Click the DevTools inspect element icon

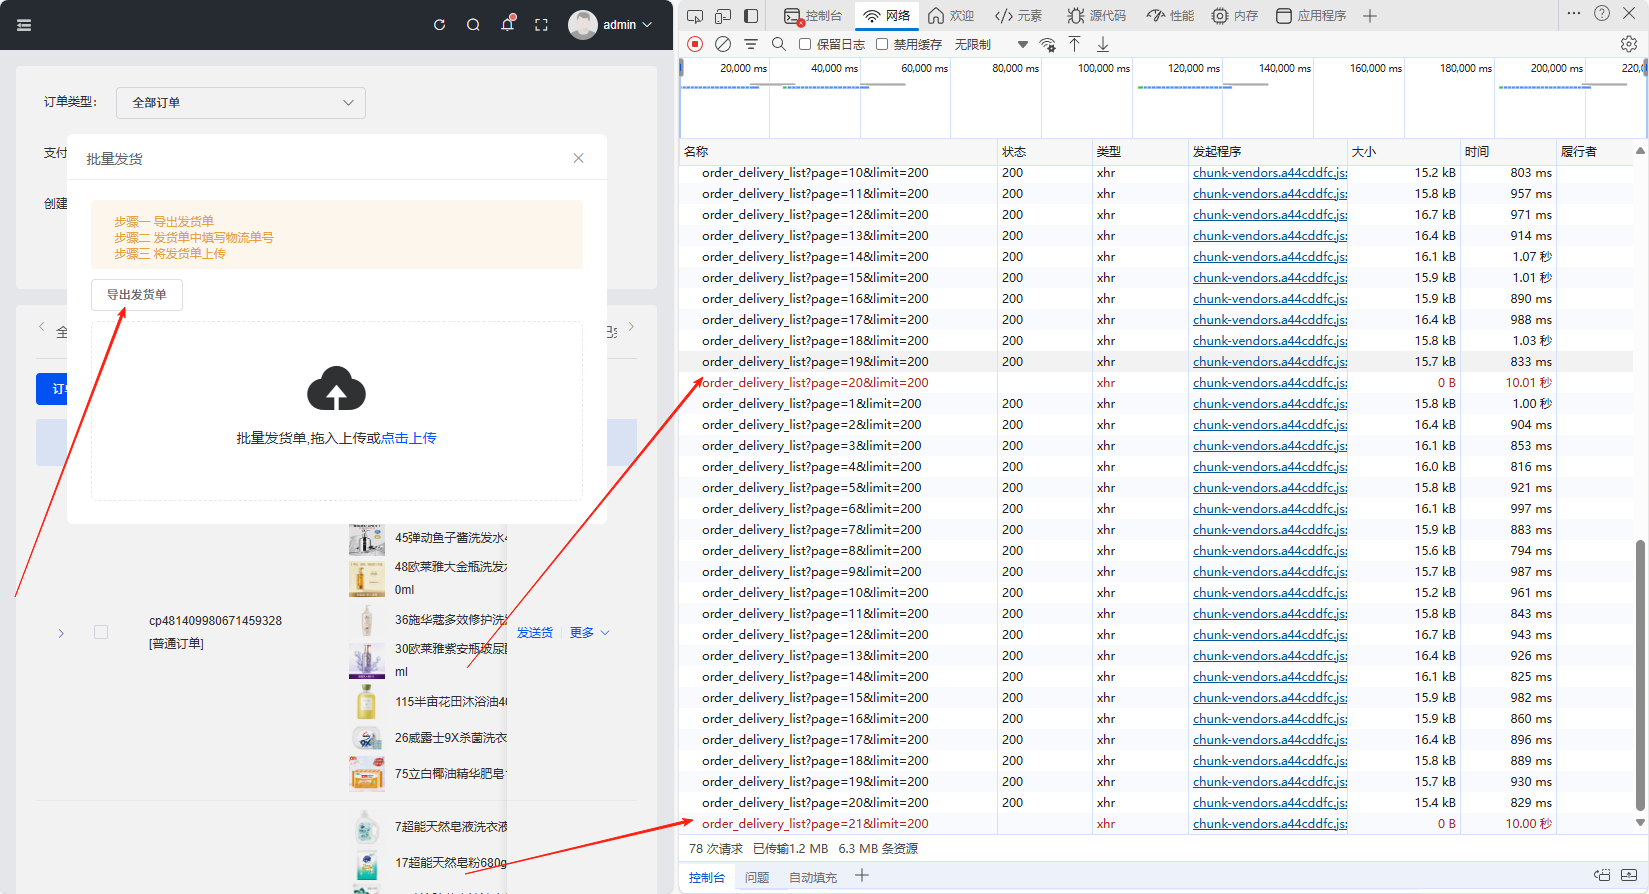pos(695,16)
